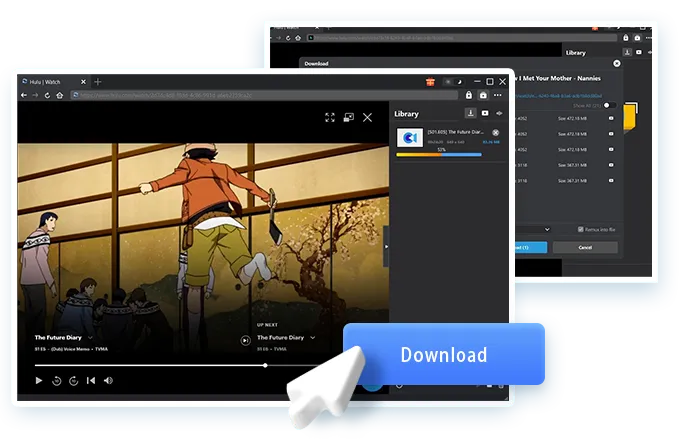Toggle the light/dark theme switch

(453, 82)
